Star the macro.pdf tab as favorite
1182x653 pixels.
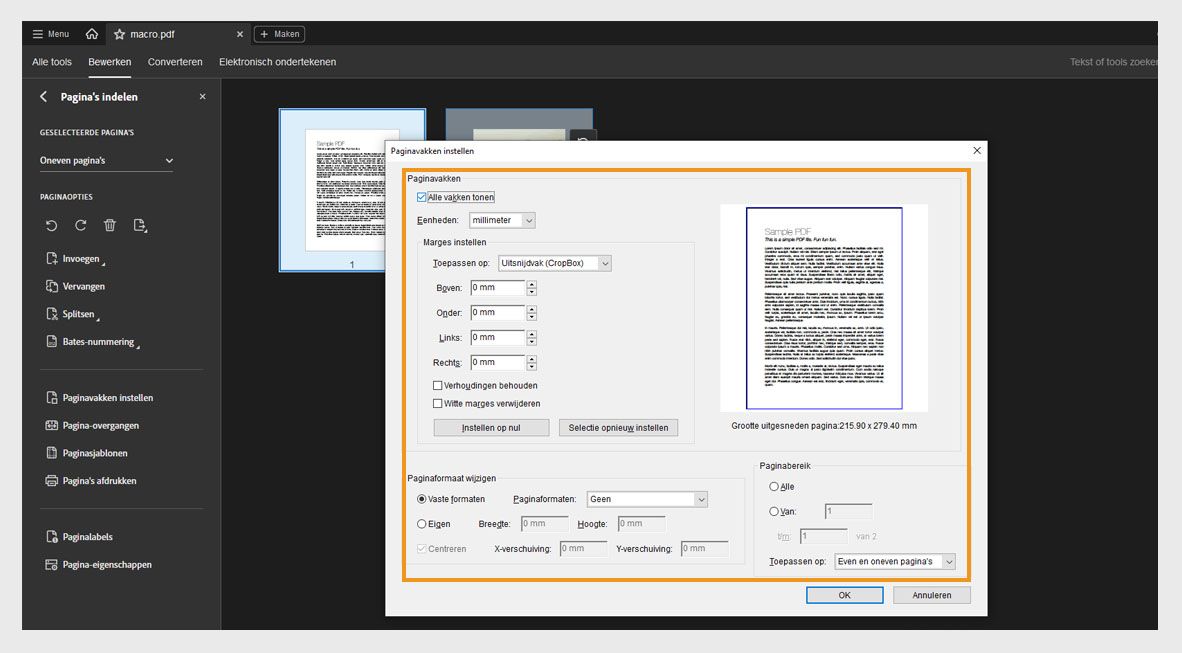pyautogui.click(x=119, y=34)
